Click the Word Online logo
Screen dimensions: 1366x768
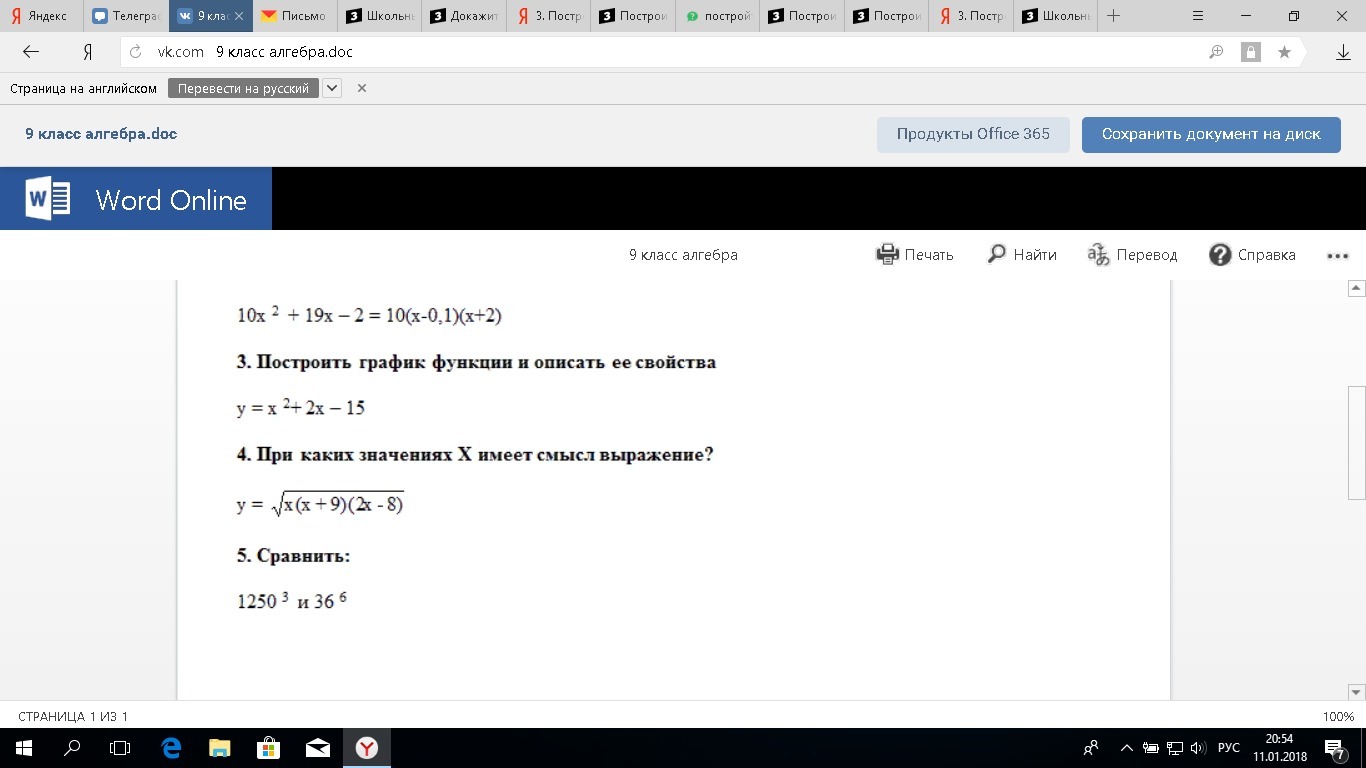click(135, 198)
